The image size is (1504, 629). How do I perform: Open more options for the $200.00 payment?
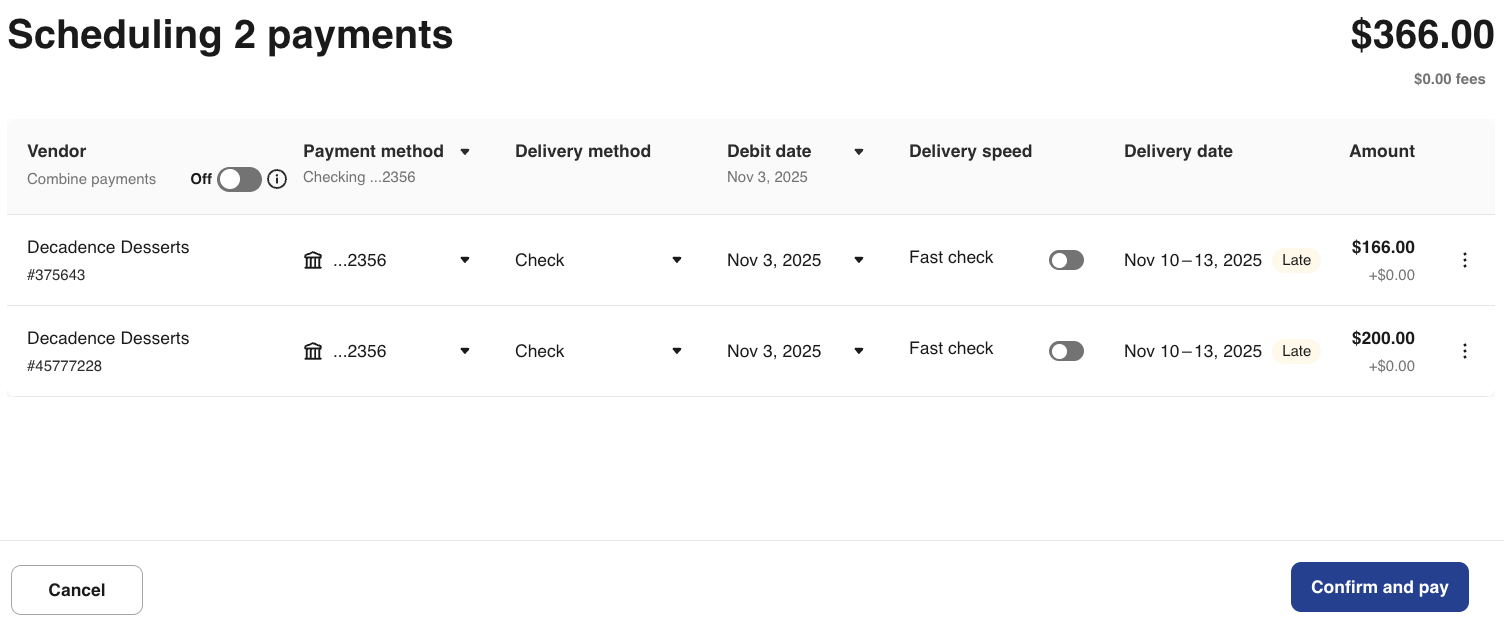1465,351
